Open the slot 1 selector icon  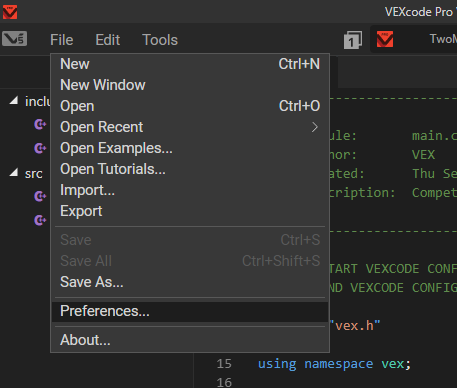tap(353, 40)
